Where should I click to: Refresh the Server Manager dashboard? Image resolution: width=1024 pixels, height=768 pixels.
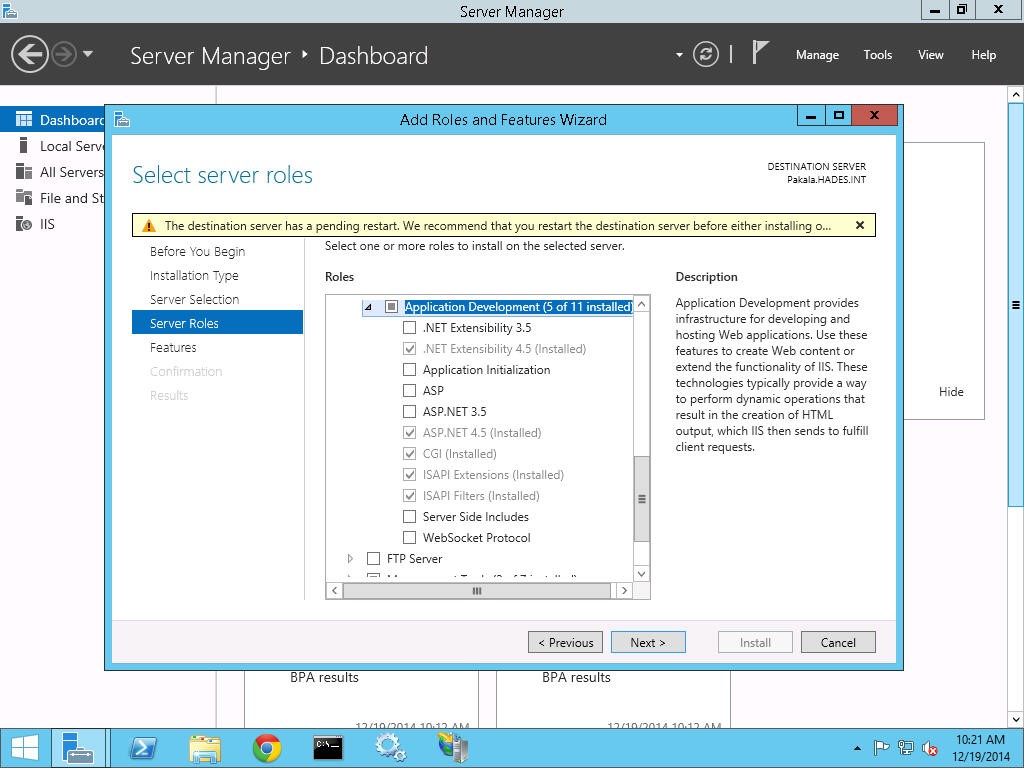[705, 54]
